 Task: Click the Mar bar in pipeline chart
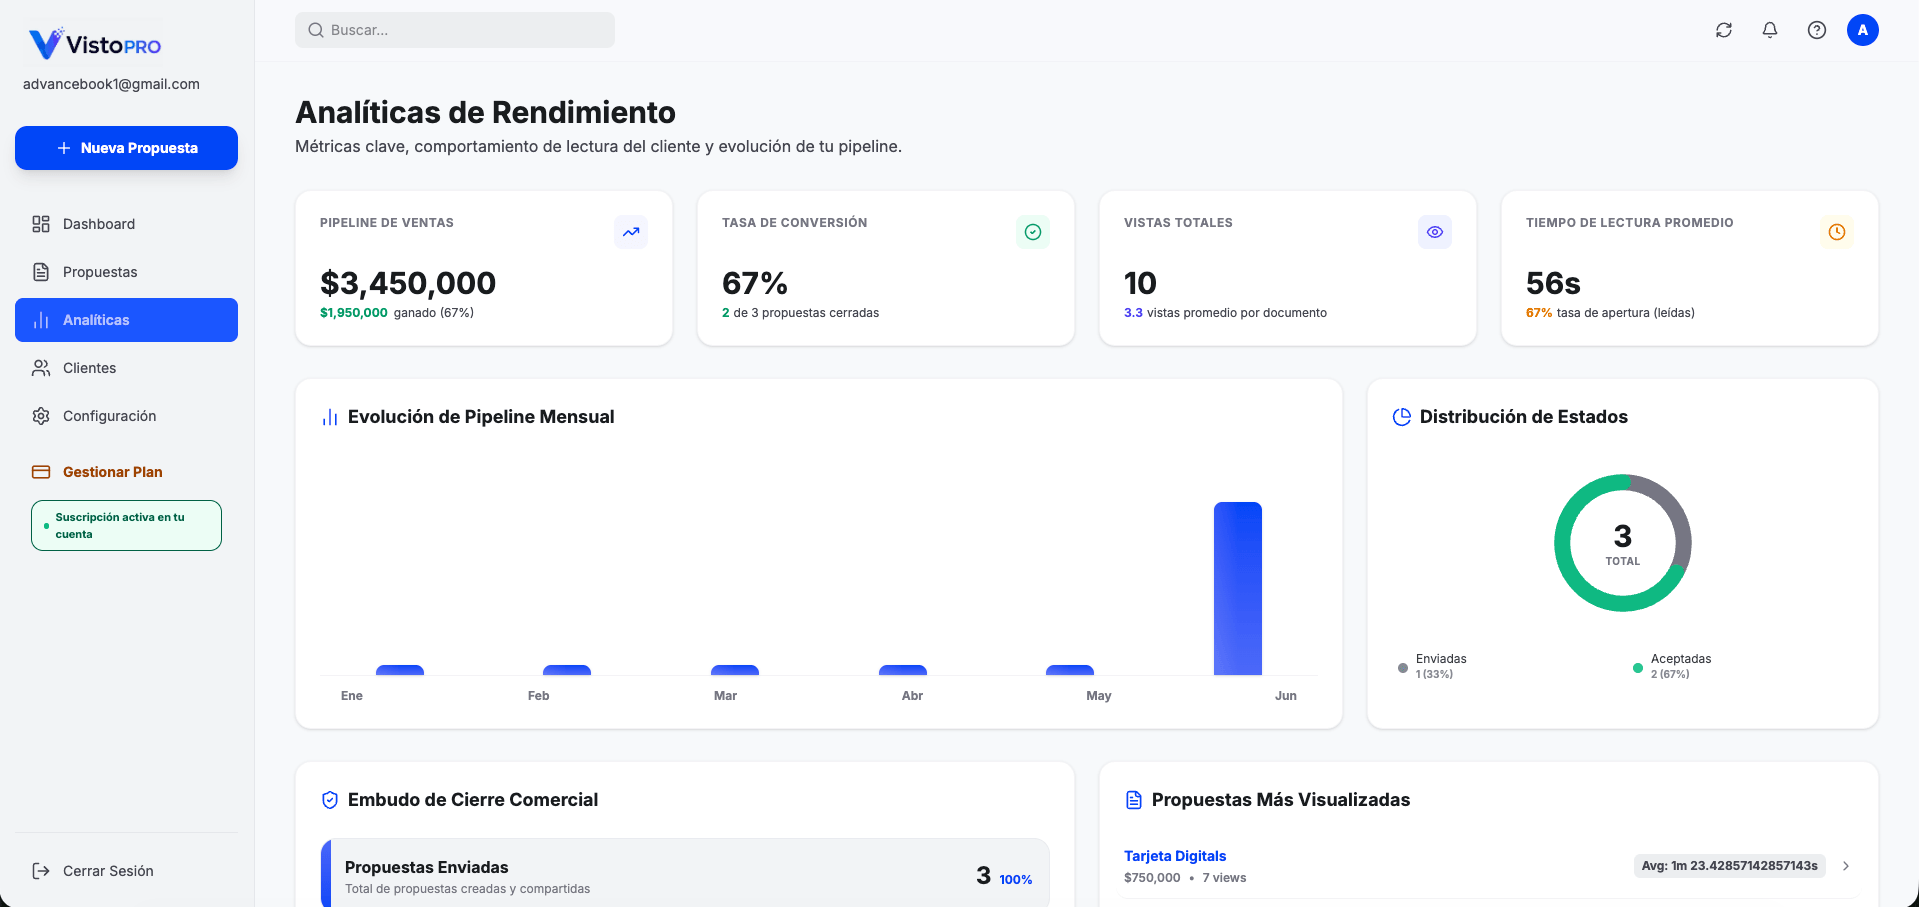click(x=735, y=670)
